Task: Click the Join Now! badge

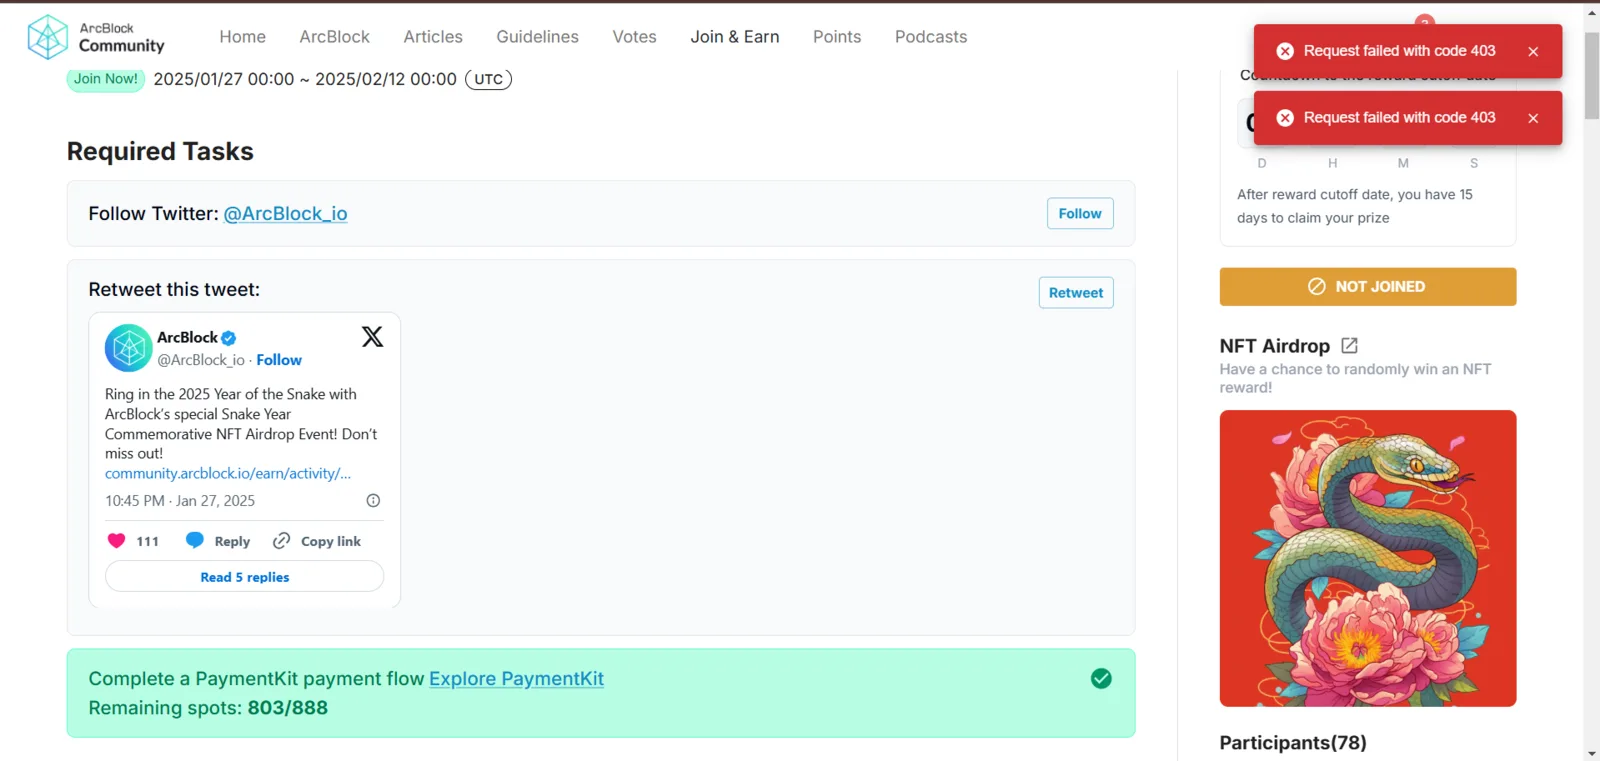Action: click(x=106, y=79)
